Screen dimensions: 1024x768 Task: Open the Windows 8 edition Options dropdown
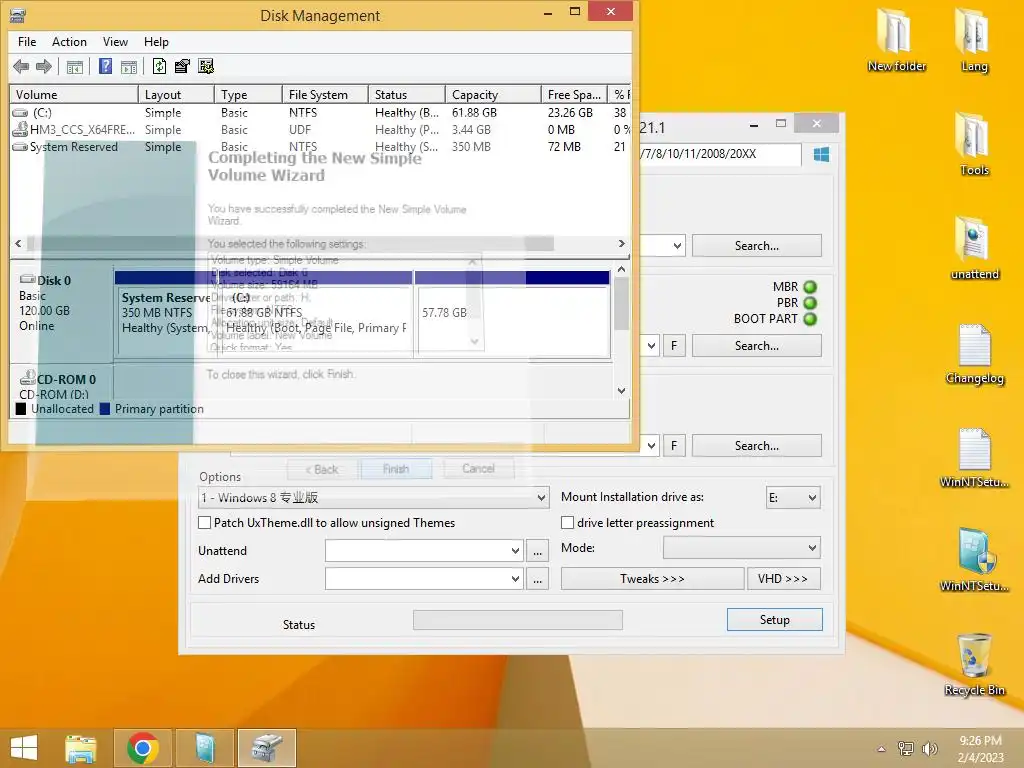point(374,498)
